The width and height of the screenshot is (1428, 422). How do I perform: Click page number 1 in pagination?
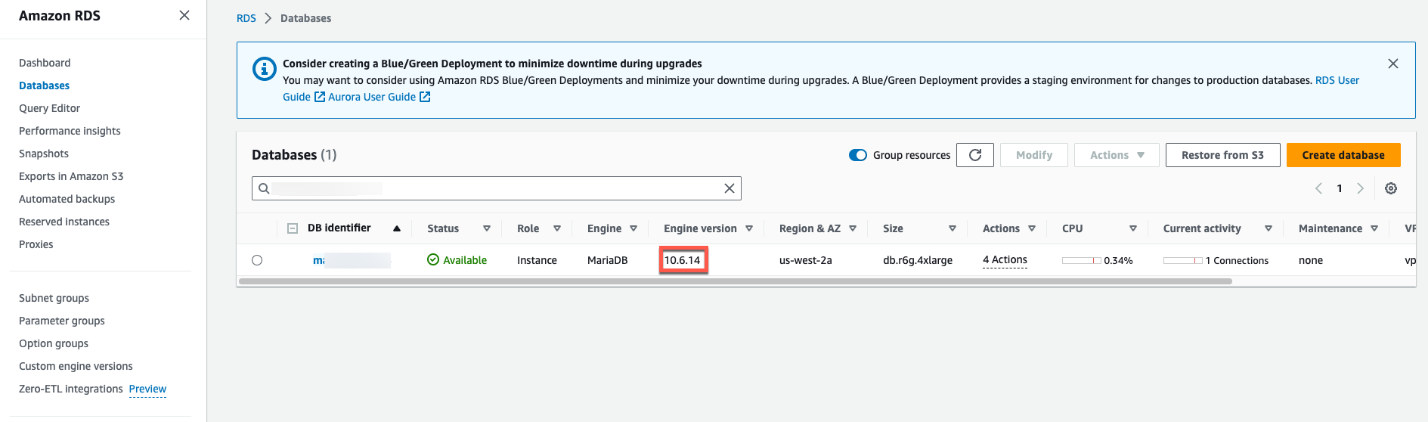point(1340,188)
